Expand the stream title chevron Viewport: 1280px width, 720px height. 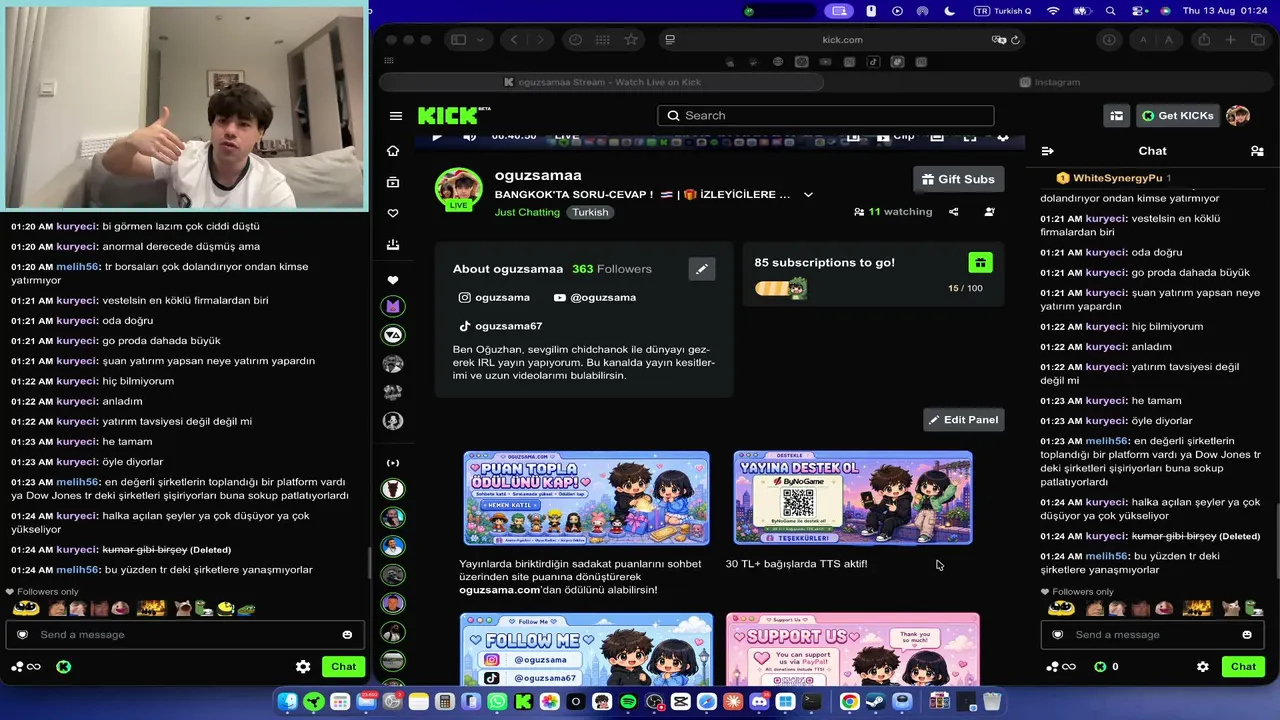click(x=808, y=195)
